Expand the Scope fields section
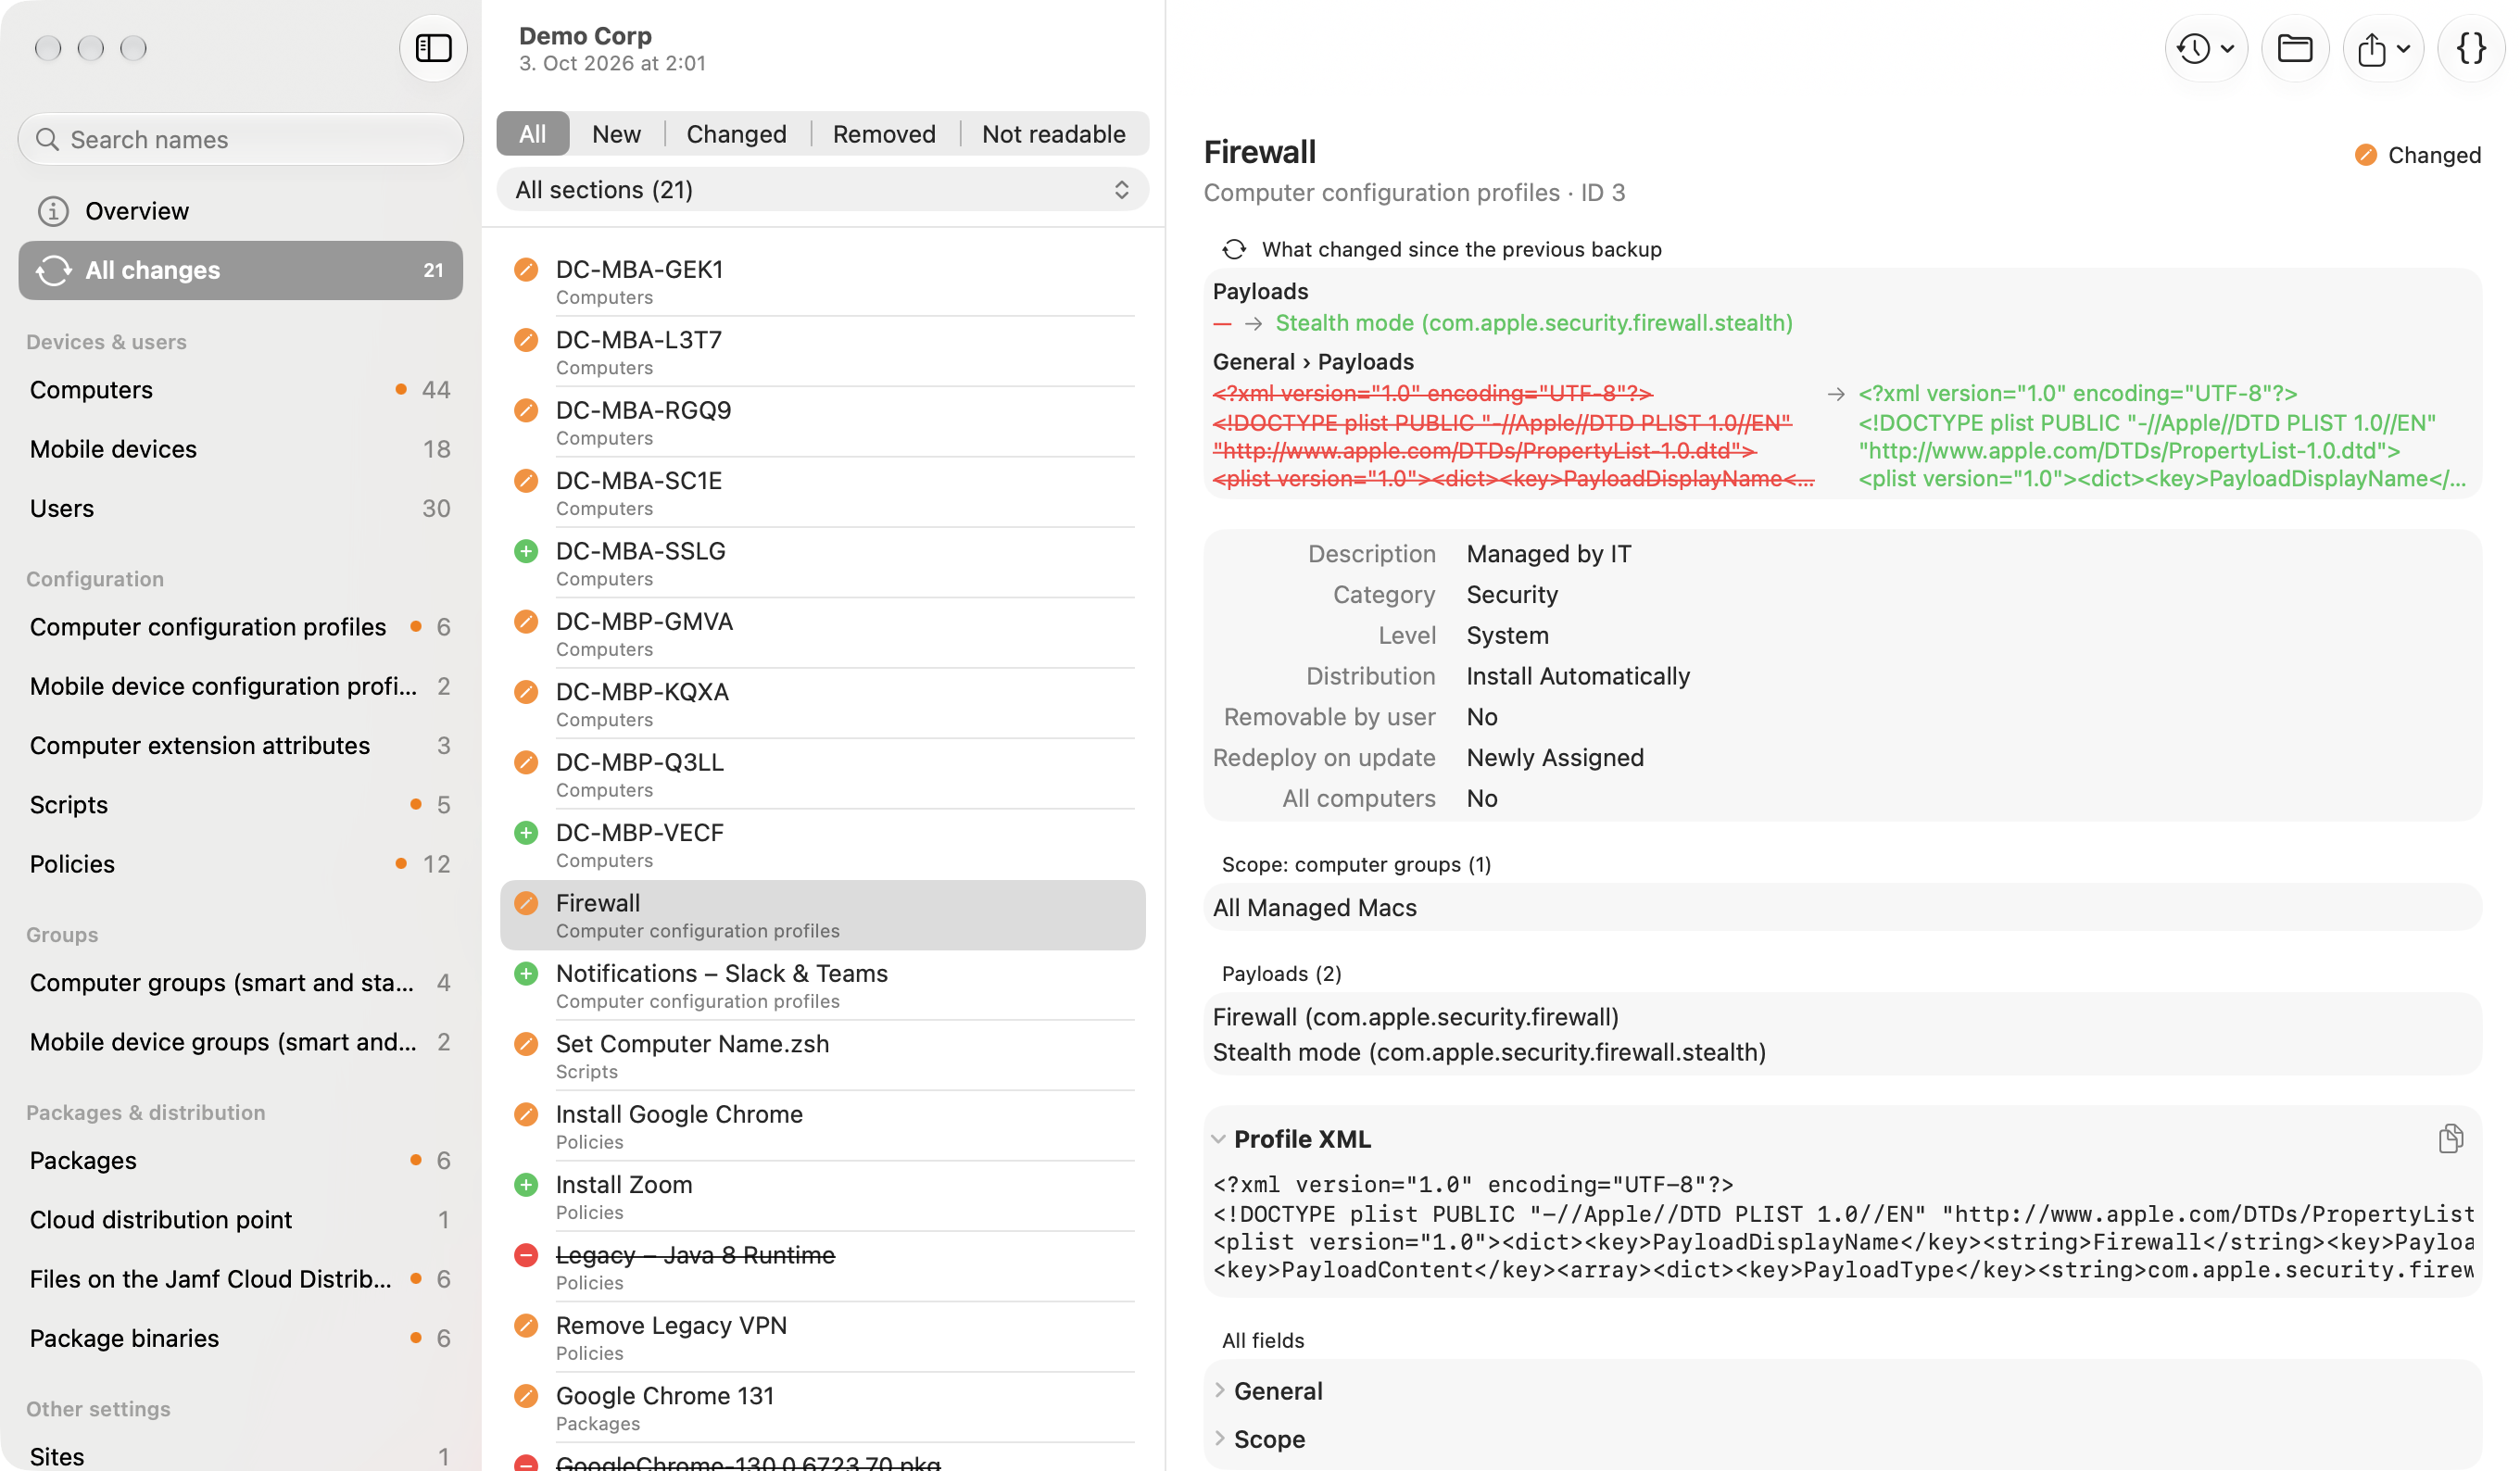The height and width of the screenshot is (1471, 2520). (x=1218, y=1439)
